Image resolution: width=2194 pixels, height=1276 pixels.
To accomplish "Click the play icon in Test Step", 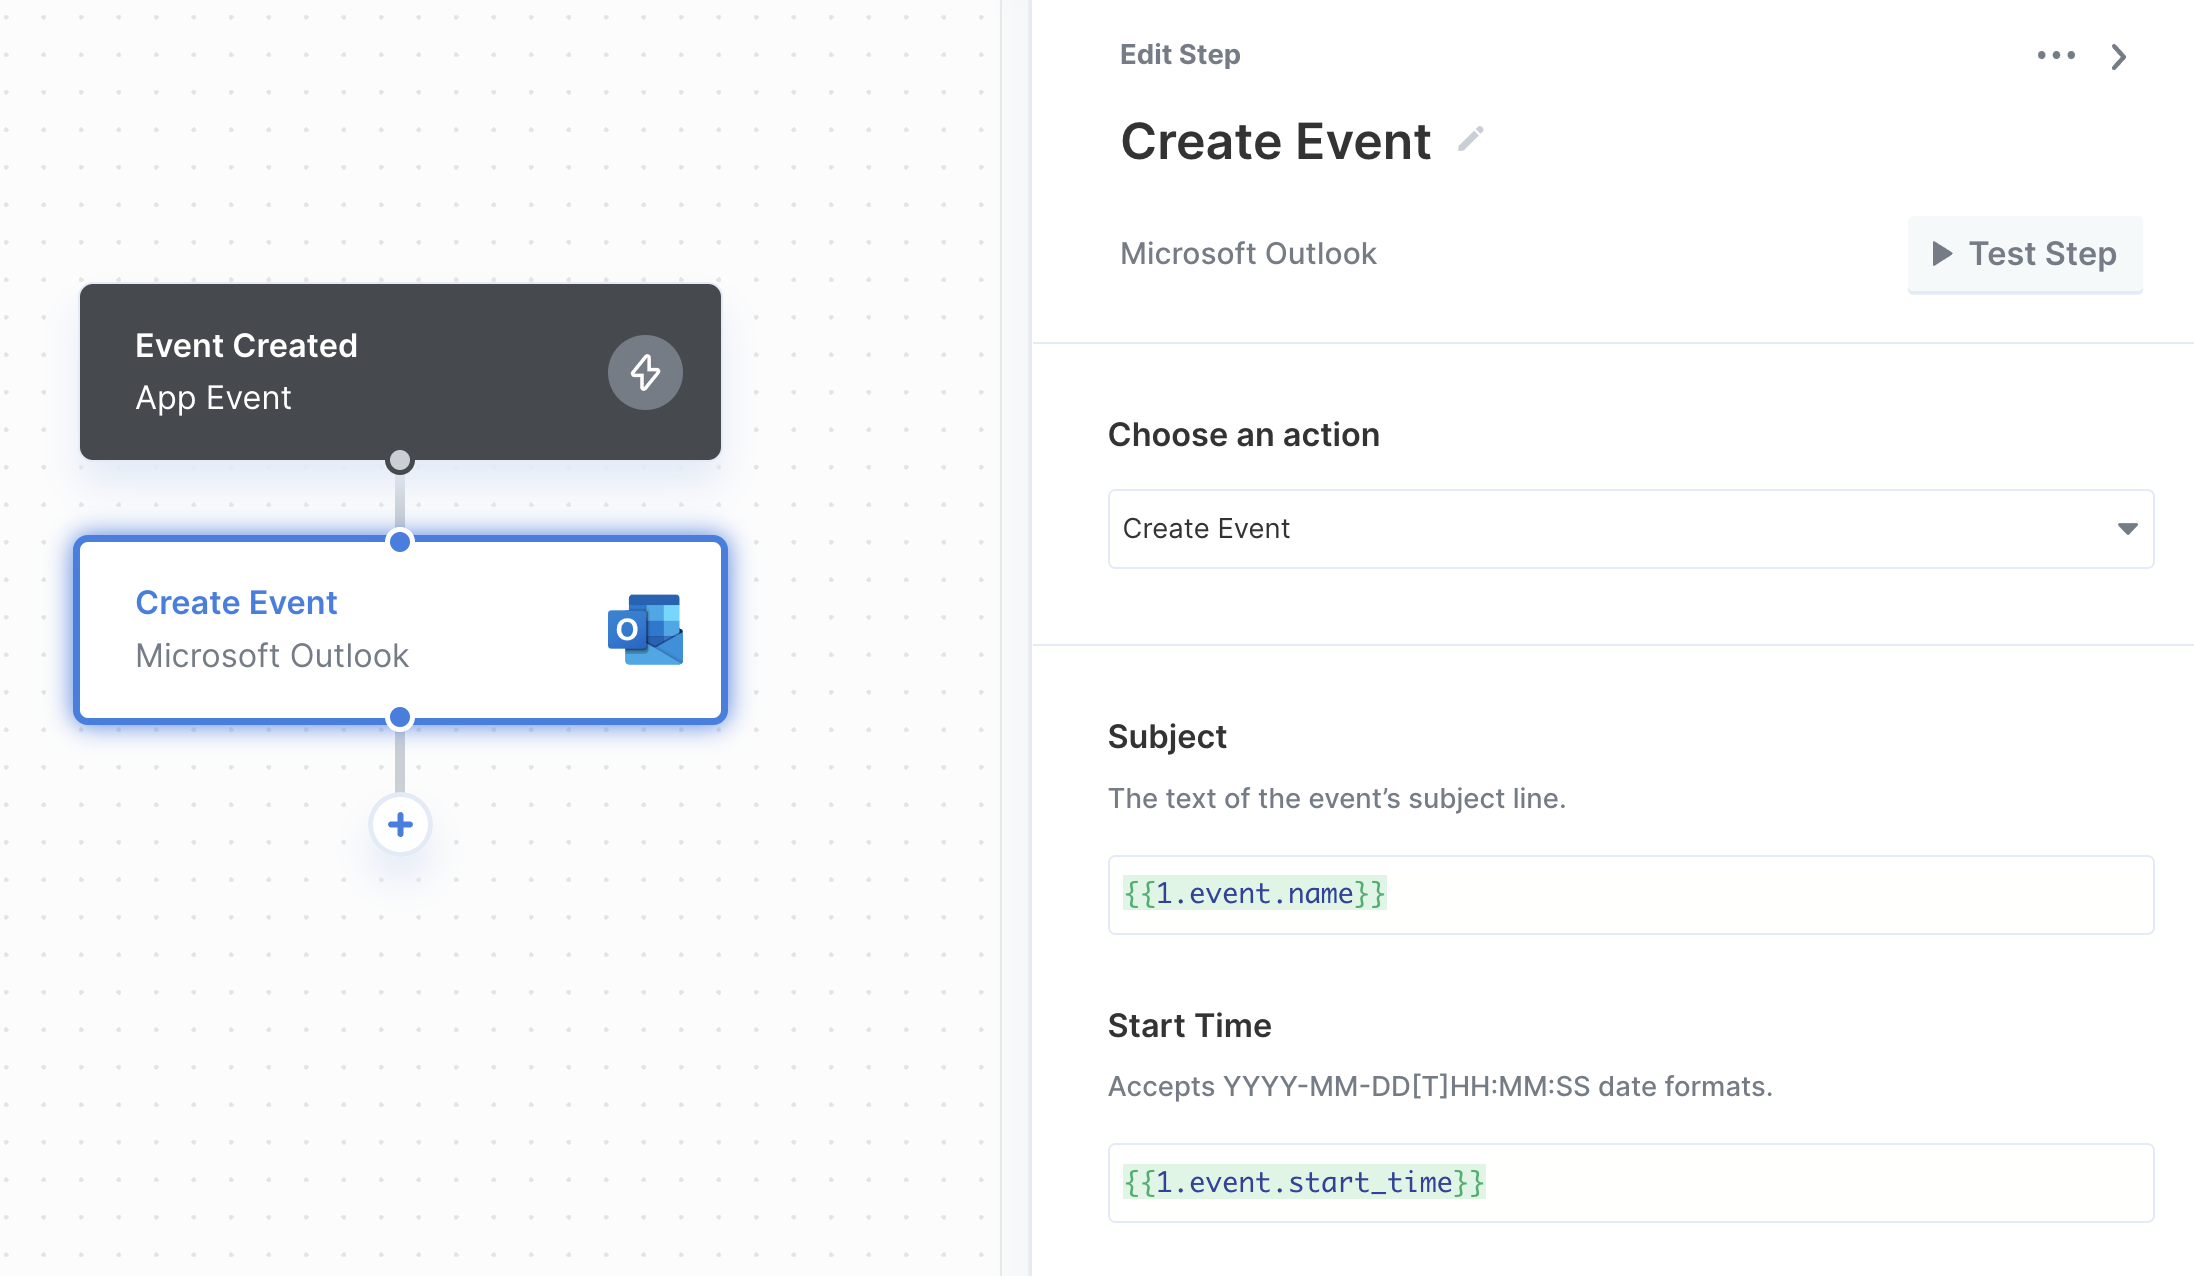I will (1942, 253).
